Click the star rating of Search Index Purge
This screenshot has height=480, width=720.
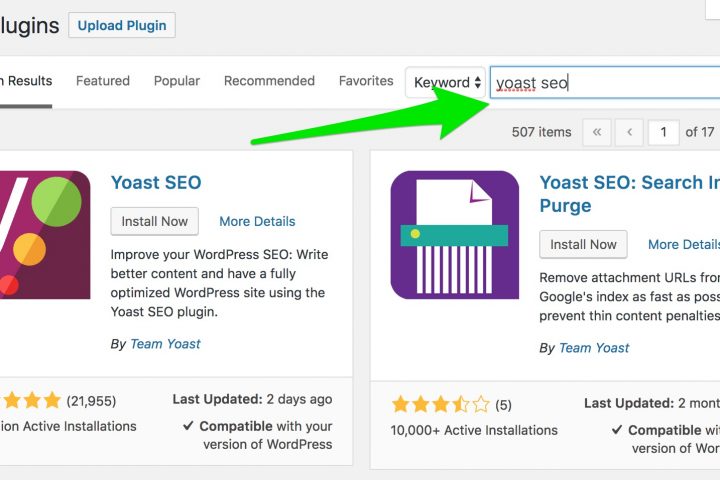pyautogui.click(x=441, y=405)
